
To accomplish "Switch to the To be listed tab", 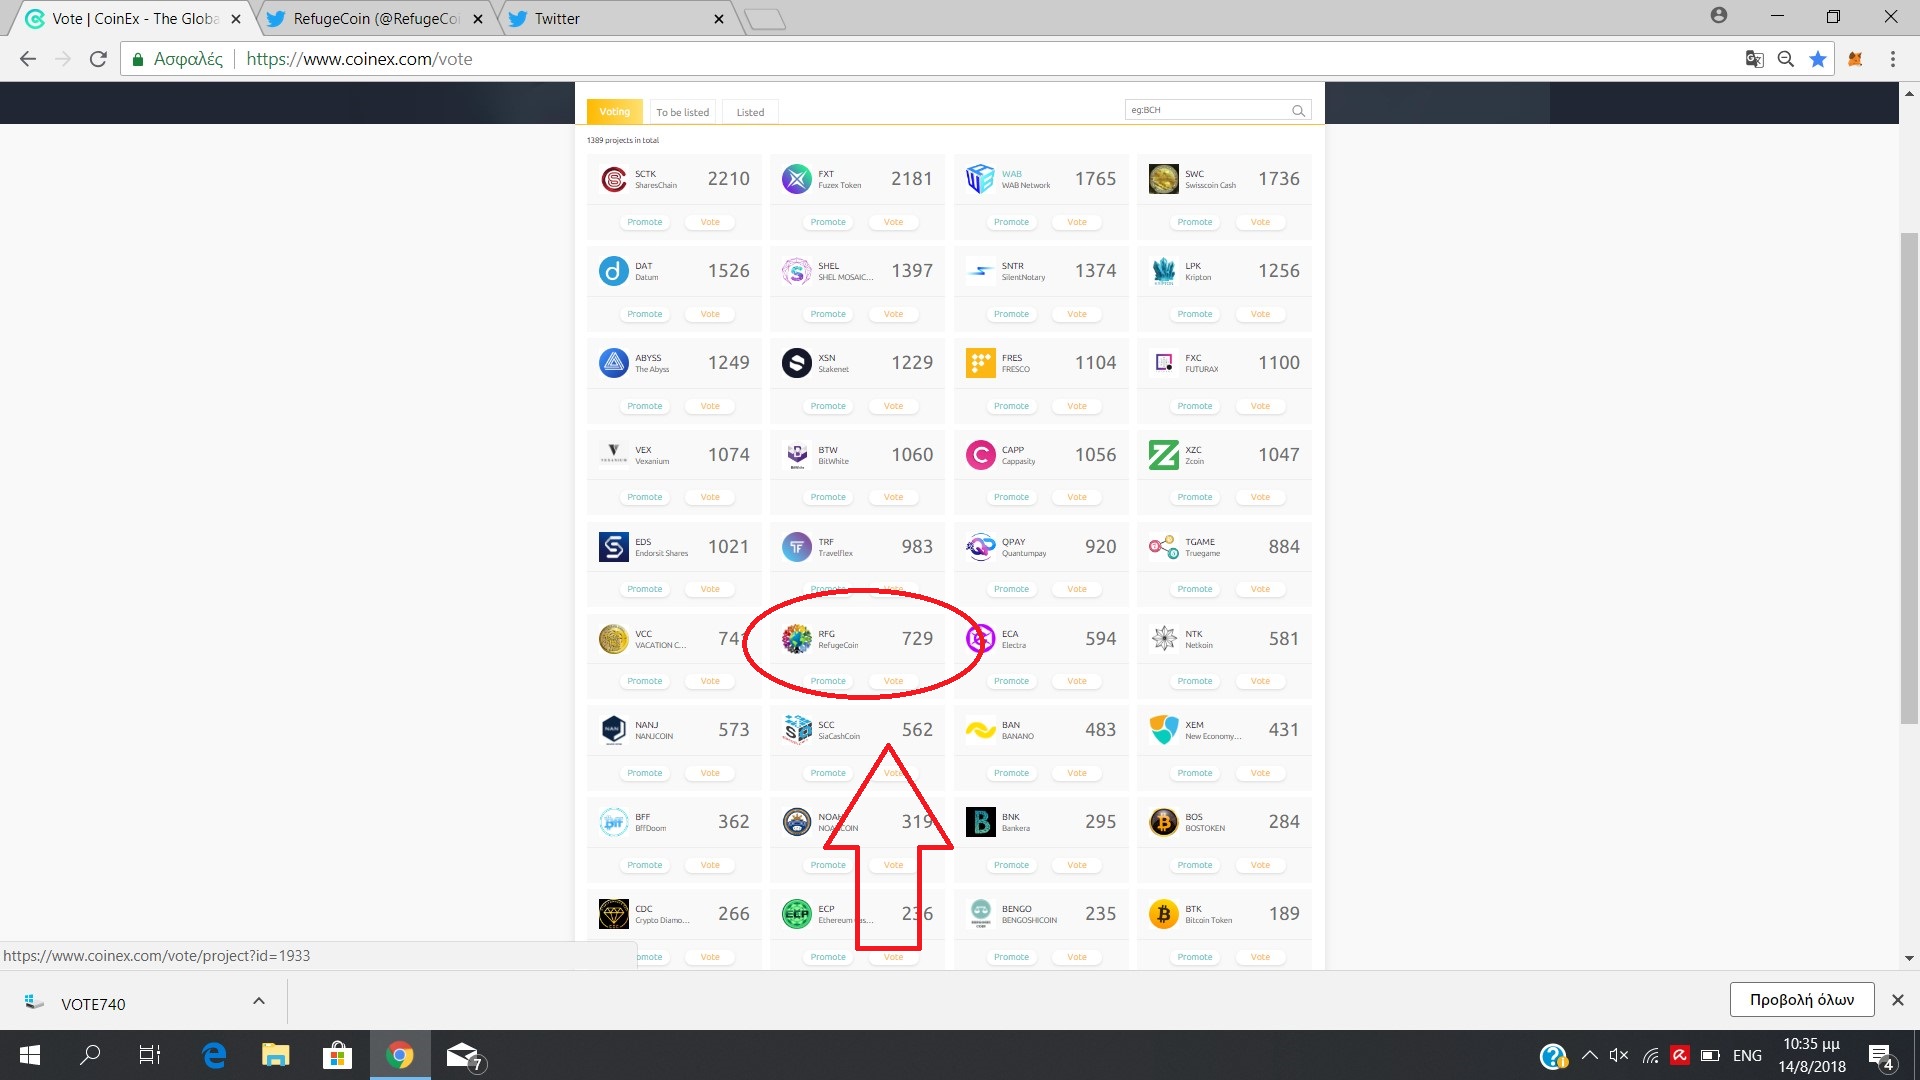I will point(682,112).
